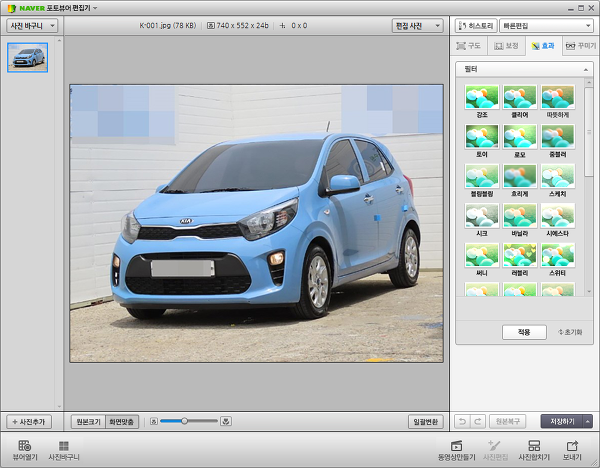
Task: Open the 빠른편집 combo box
Action: click(546, 26)
